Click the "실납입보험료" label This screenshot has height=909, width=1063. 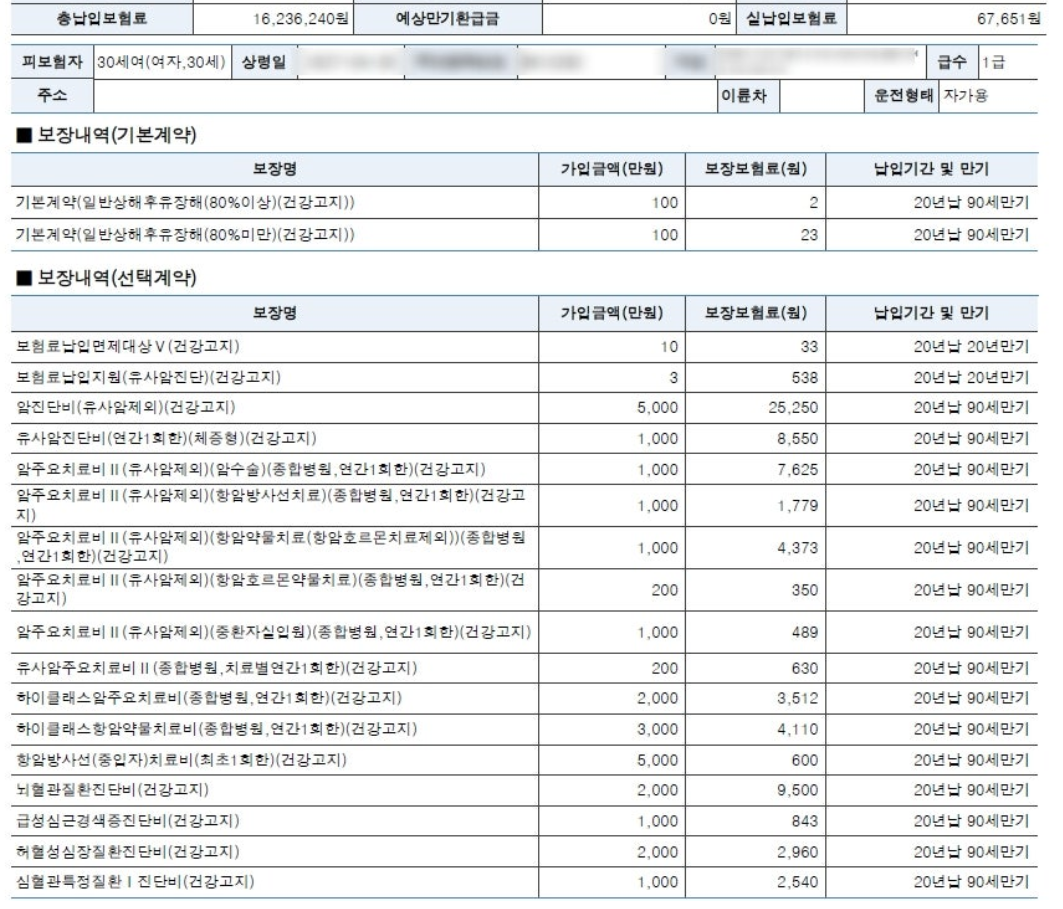tap(791, 18)
